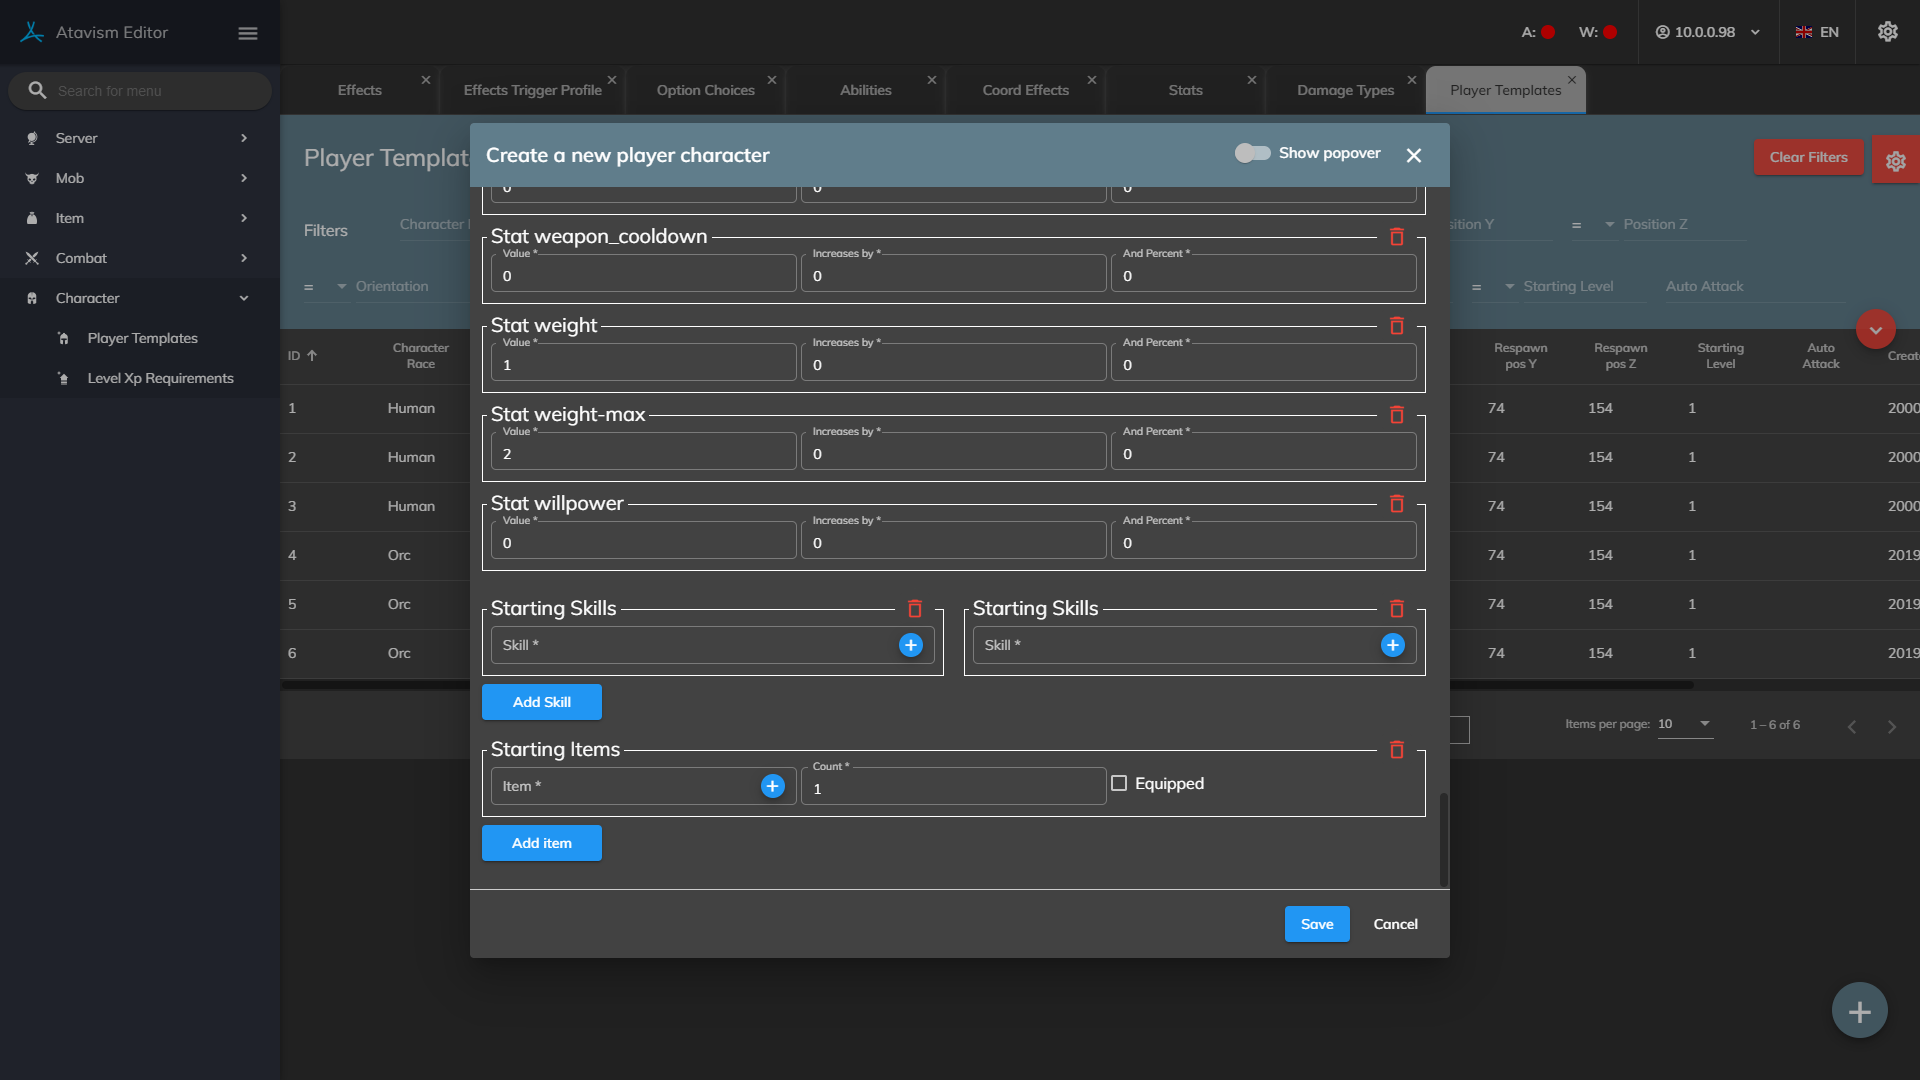Open the 10.0.0.98 server dropdown
The image size is (1920, 1080).
click(1708, 32)
